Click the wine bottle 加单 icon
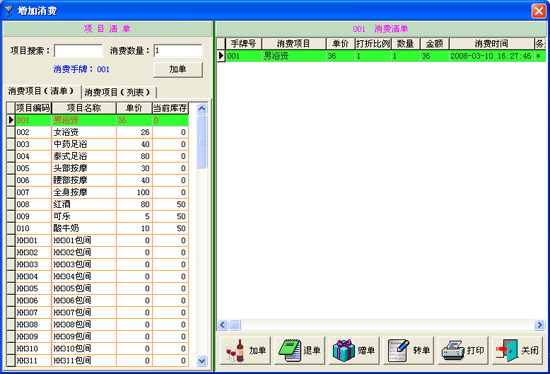This screenshot has height=374, width=550. [235, 350]
